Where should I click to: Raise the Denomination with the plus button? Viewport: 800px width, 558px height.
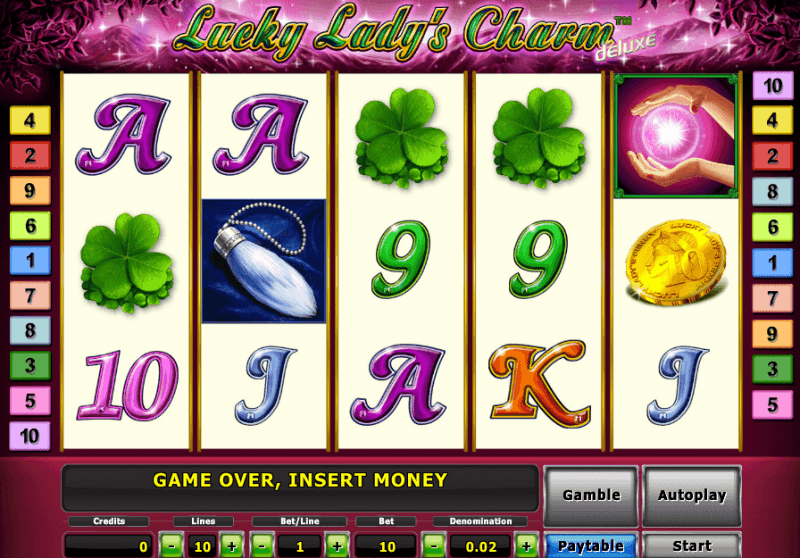[x=526, y=546]
